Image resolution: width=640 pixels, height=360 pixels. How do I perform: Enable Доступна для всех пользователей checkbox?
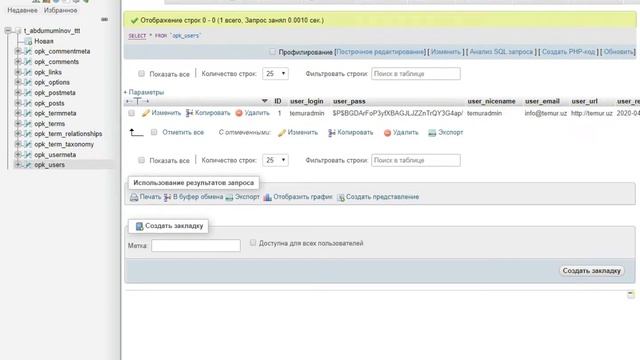(253, 243)
